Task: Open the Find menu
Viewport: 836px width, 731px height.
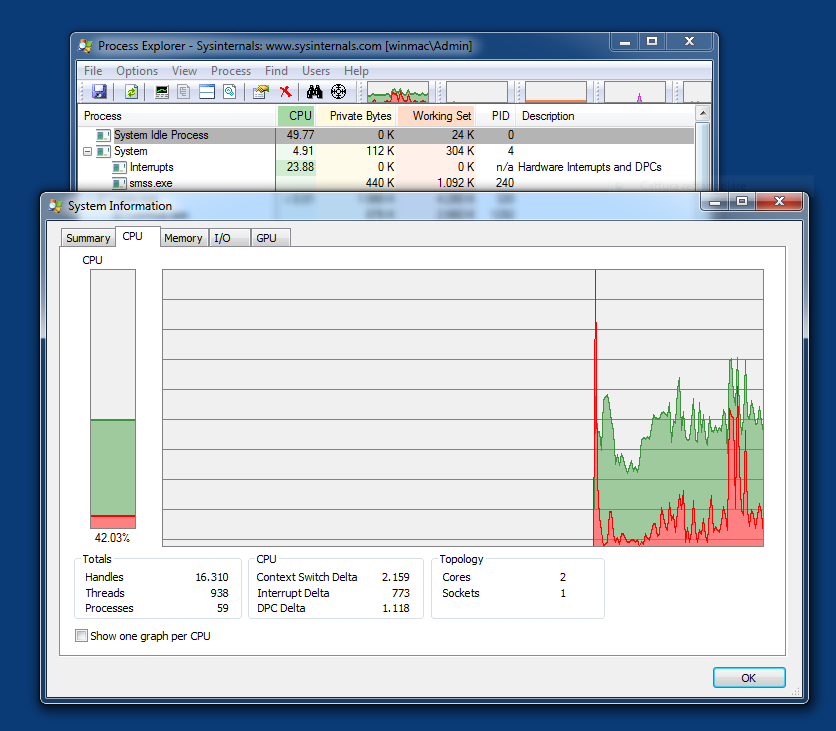Action: (276, 71)
